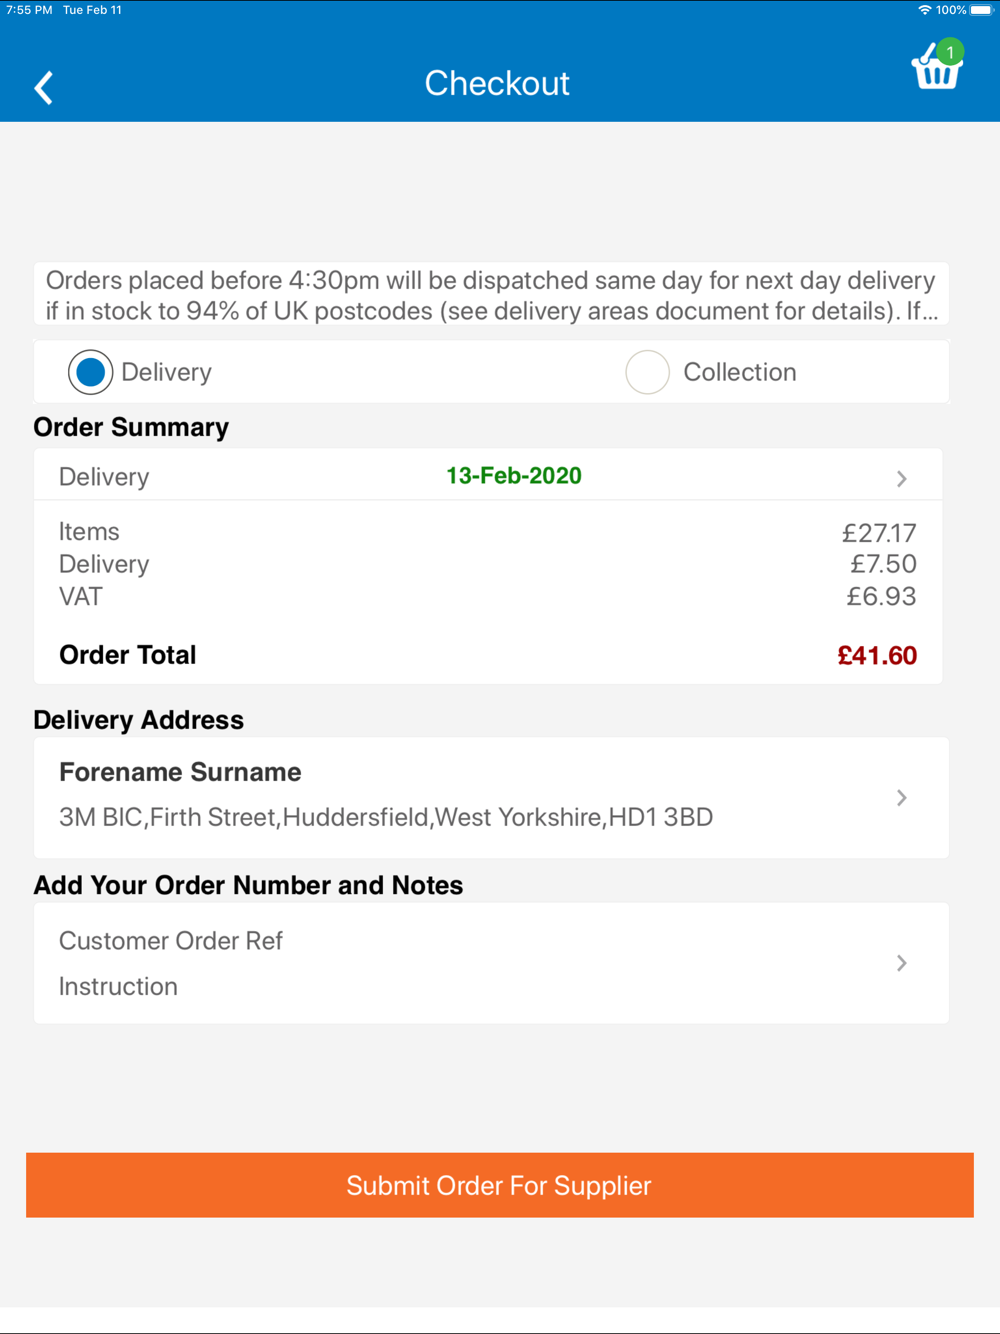This screenshot has width=1000, height=1334.
Task: Open the shopping basket icon
Action: (x=936, y=70)
